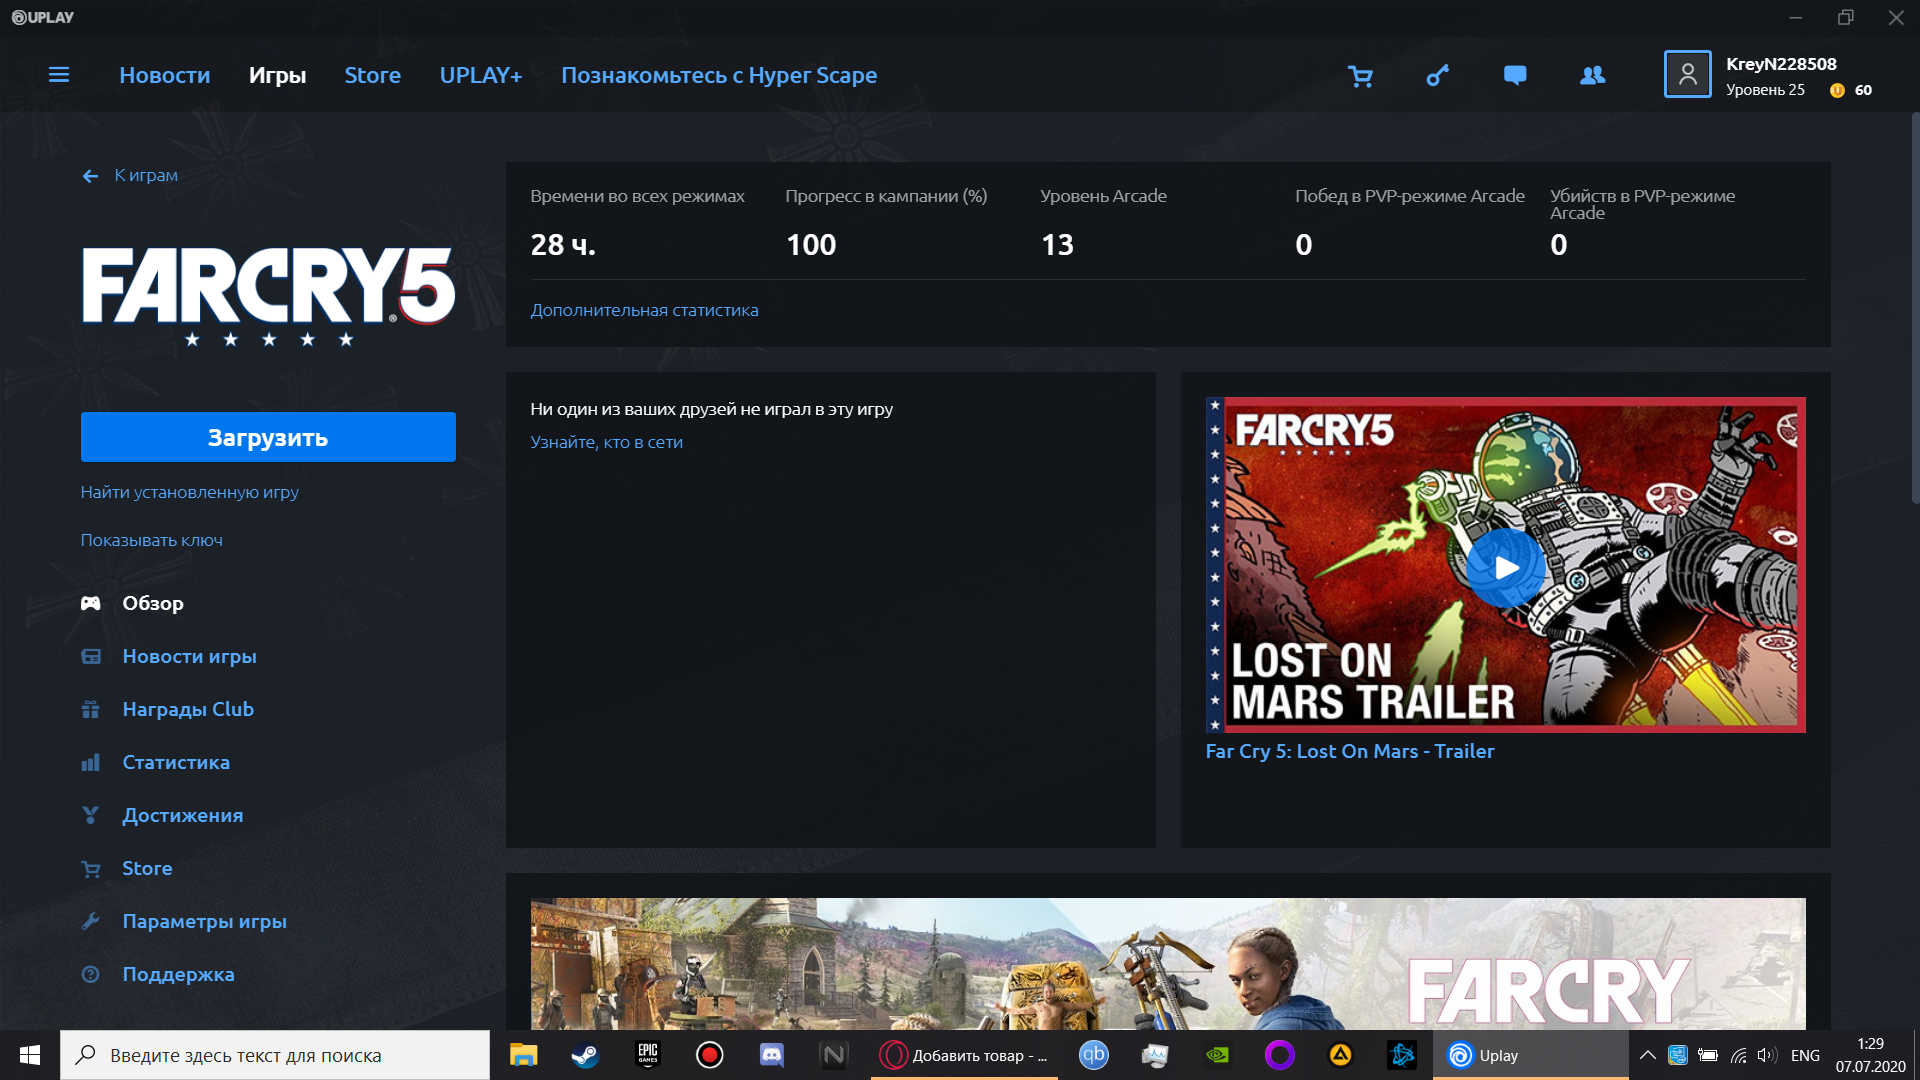The image size is (1920, 1080).
Task: Click the trophy icon beside Достижения
Action: (90, 815)
